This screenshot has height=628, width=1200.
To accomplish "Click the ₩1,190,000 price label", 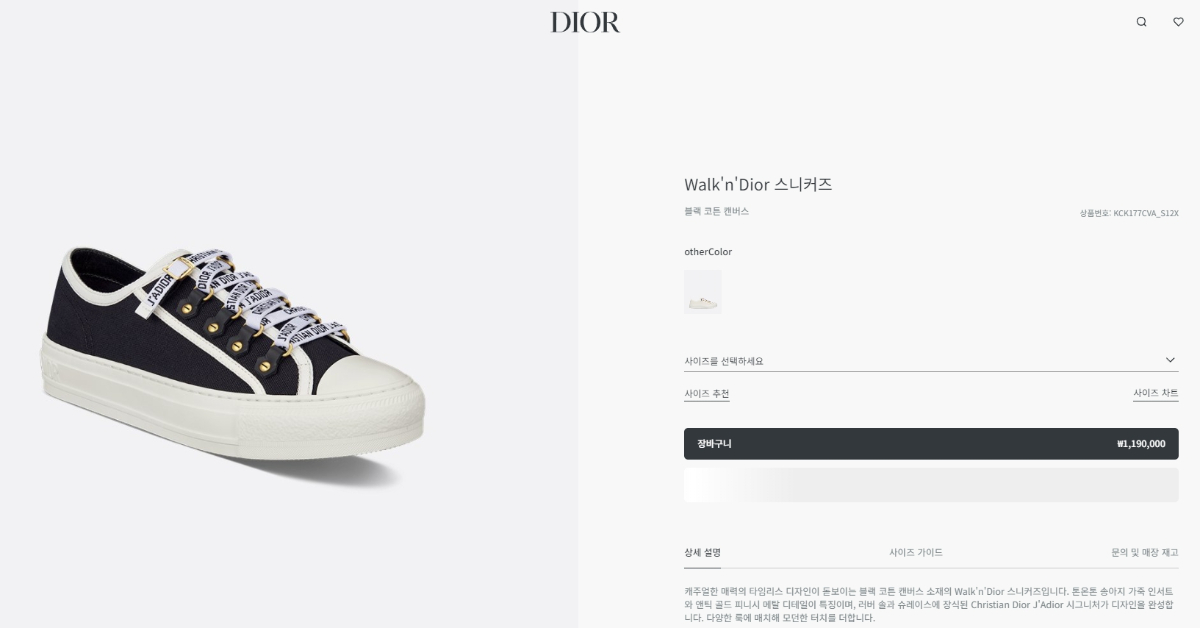I will (x=1141, y=444).
